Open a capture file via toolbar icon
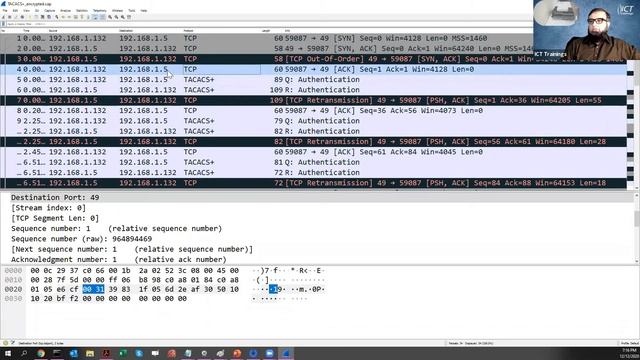Image resolution: width=640 pixels, height=360 pixels. [x=30, y=17]
